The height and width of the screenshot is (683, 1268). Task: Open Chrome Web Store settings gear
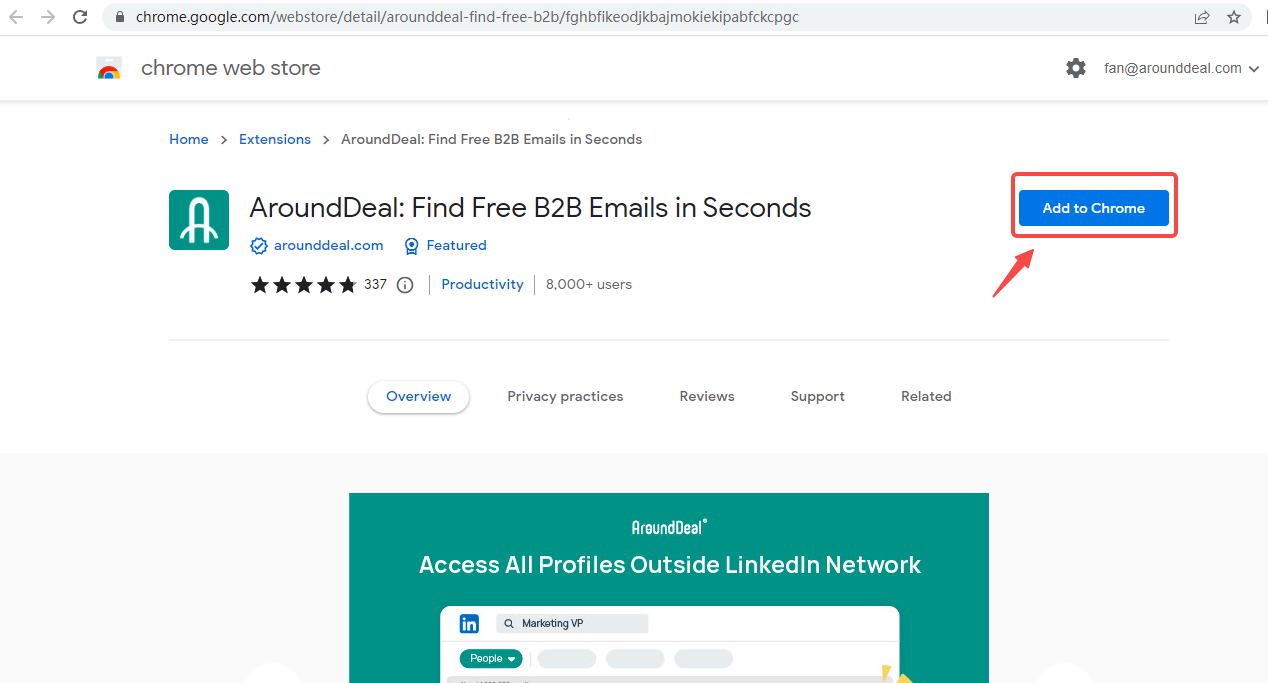tap(1076, 68)
